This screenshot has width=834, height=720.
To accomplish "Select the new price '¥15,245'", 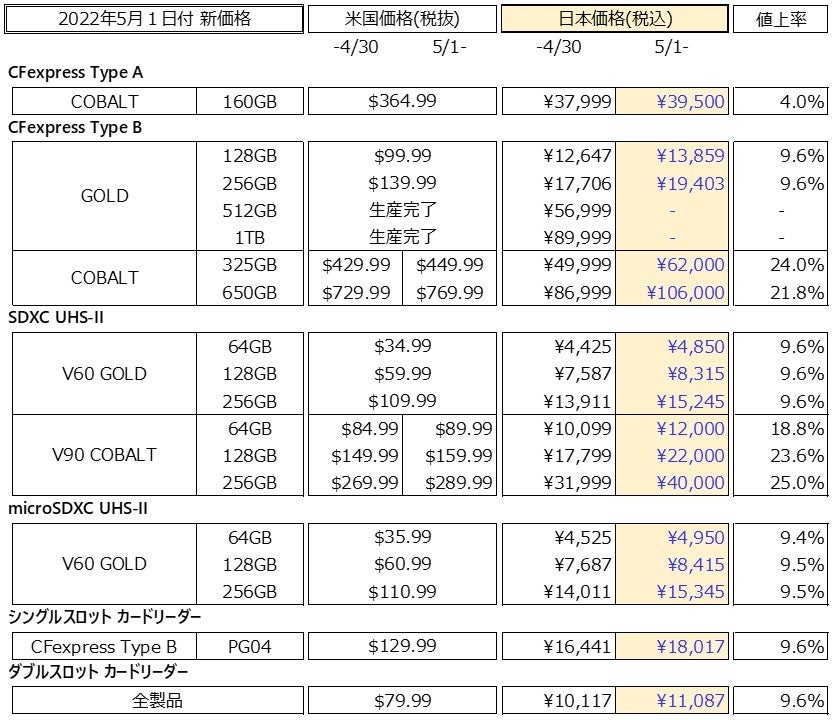I will [x=690, y=401].
